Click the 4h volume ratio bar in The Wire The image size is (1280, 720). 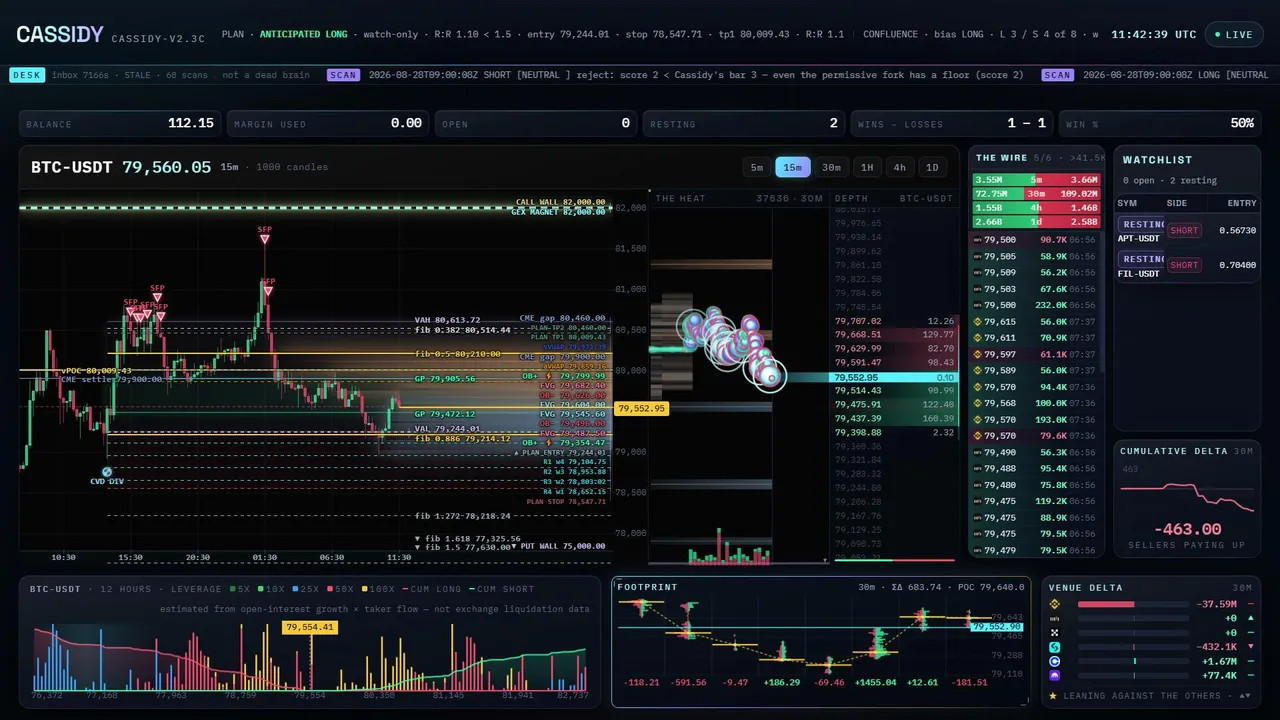(x=1037, y=208)
